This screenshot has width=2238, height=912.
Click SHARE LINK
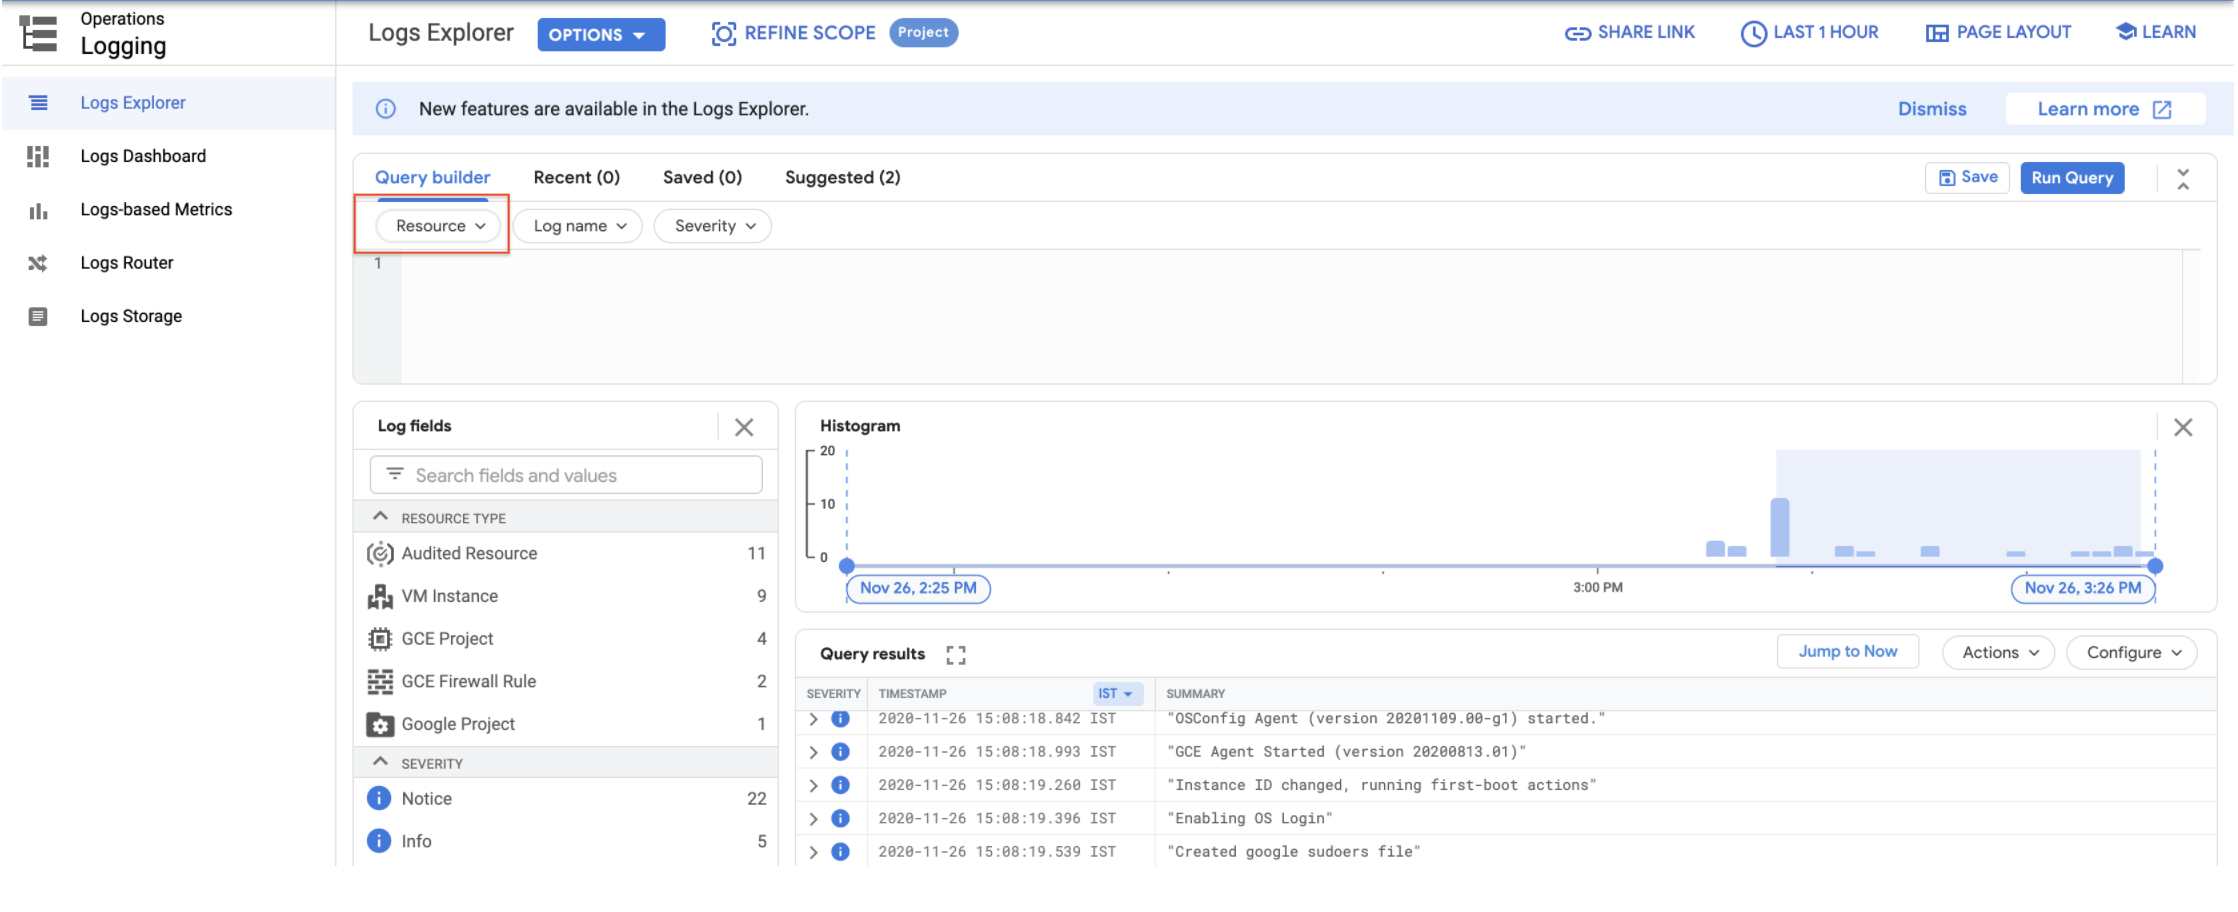pyautogui.click(x=1630, y=33)
